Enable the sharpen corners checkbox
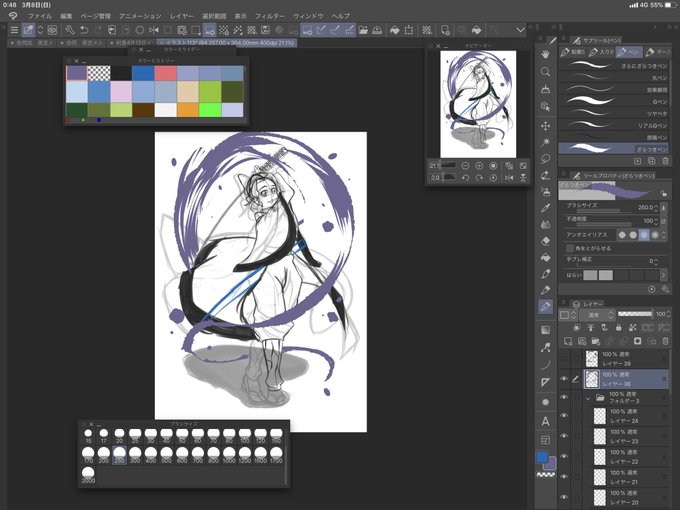The image size is (680, 510). coord(570,248)
